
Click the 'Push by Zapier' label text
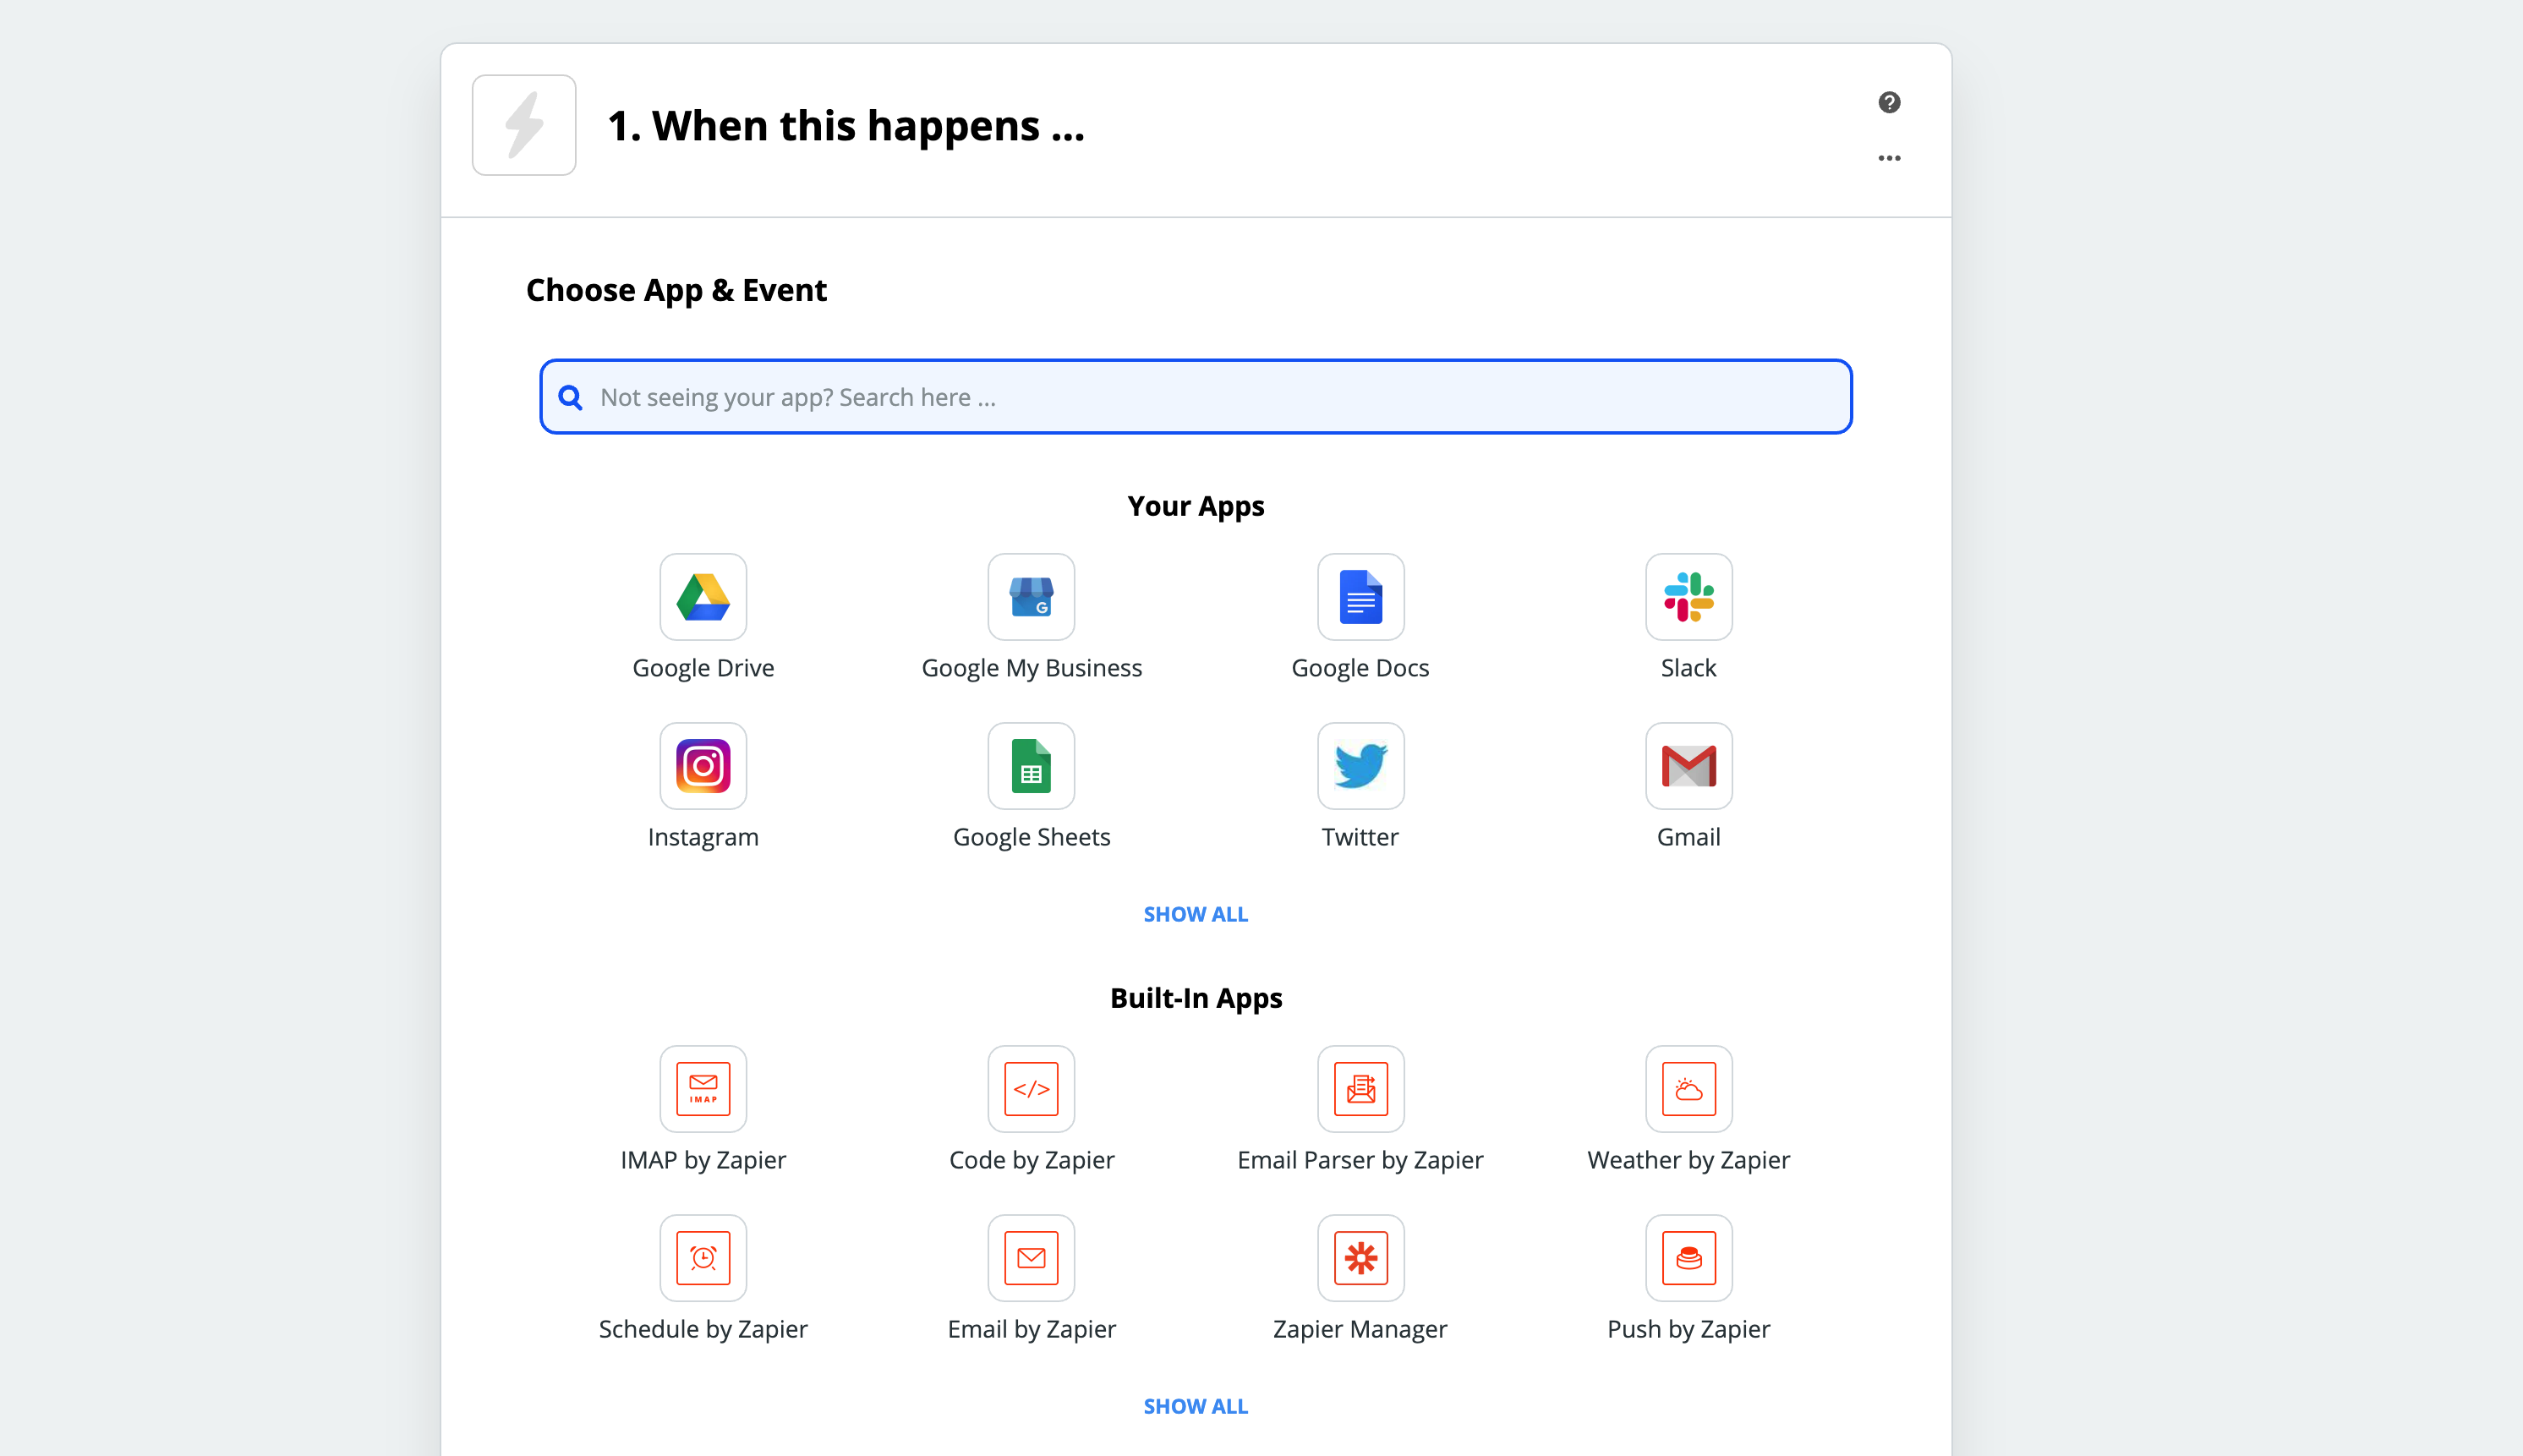pyautogui.click(x=1688, y=1329)
